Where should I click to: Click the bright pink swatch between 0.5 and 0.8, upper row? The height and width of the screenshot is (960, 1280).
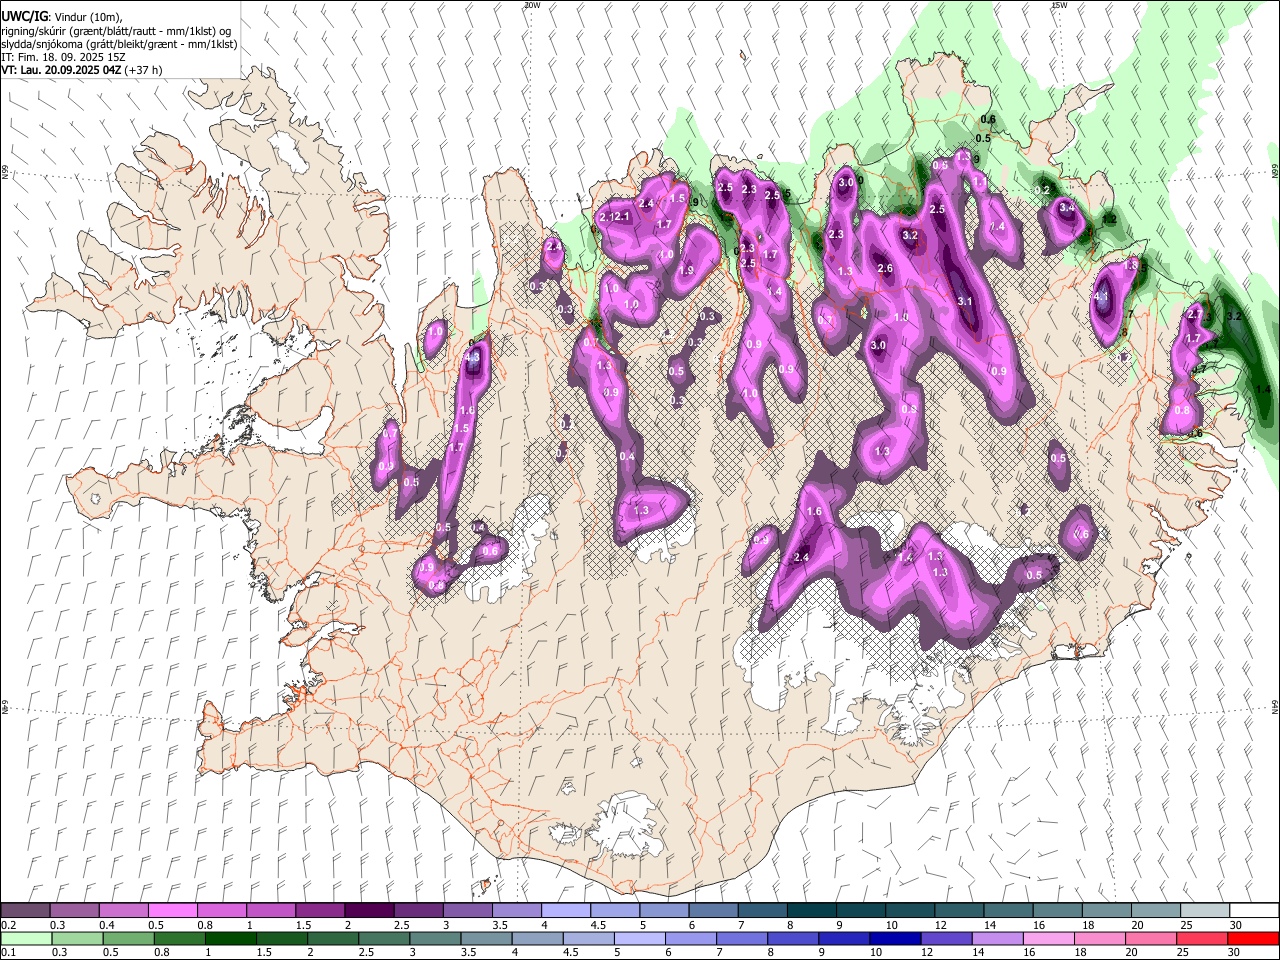click(173, 910)
